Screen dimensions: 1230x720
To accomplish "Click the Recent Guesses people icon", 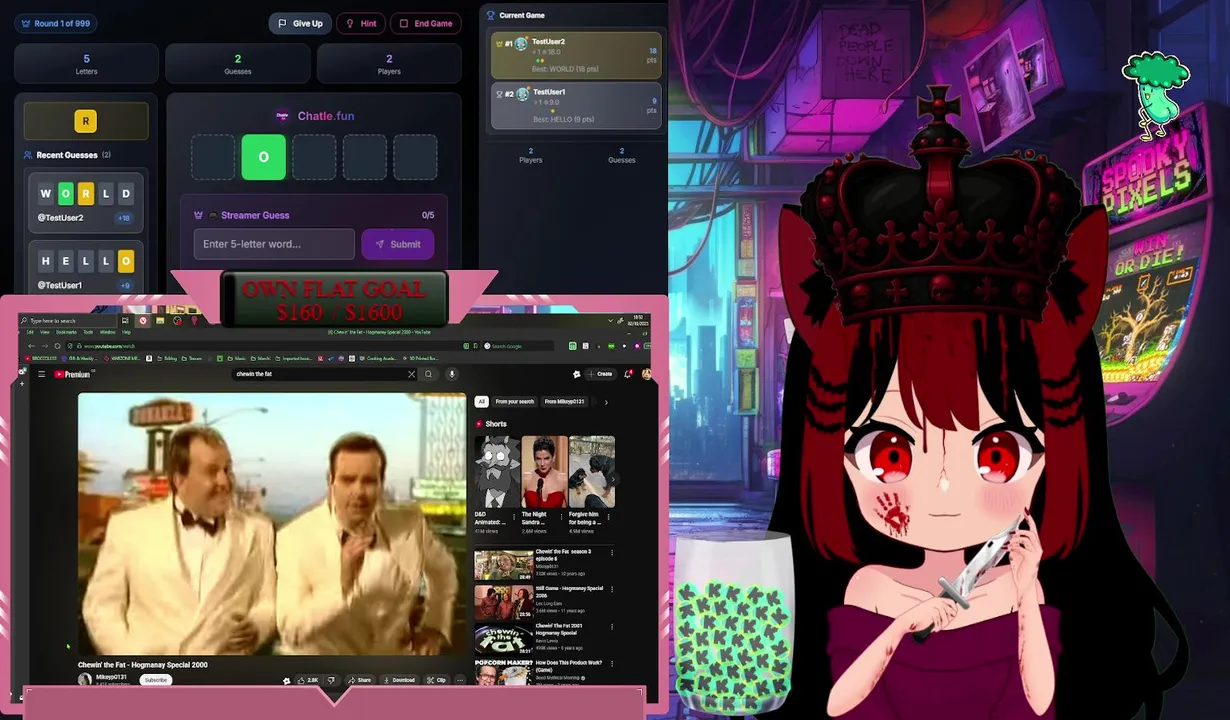I will point(28,155).
